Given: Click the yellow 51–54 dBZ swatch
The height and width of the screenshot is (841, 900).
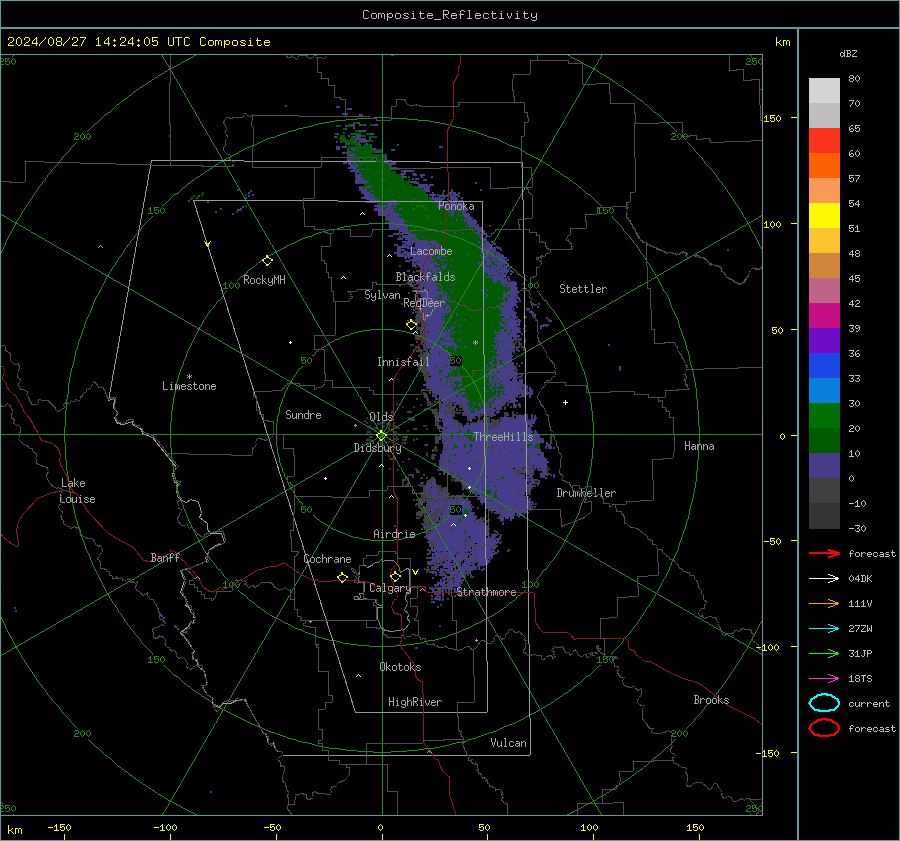Looking at the screenshot, I should coord(824,216).
